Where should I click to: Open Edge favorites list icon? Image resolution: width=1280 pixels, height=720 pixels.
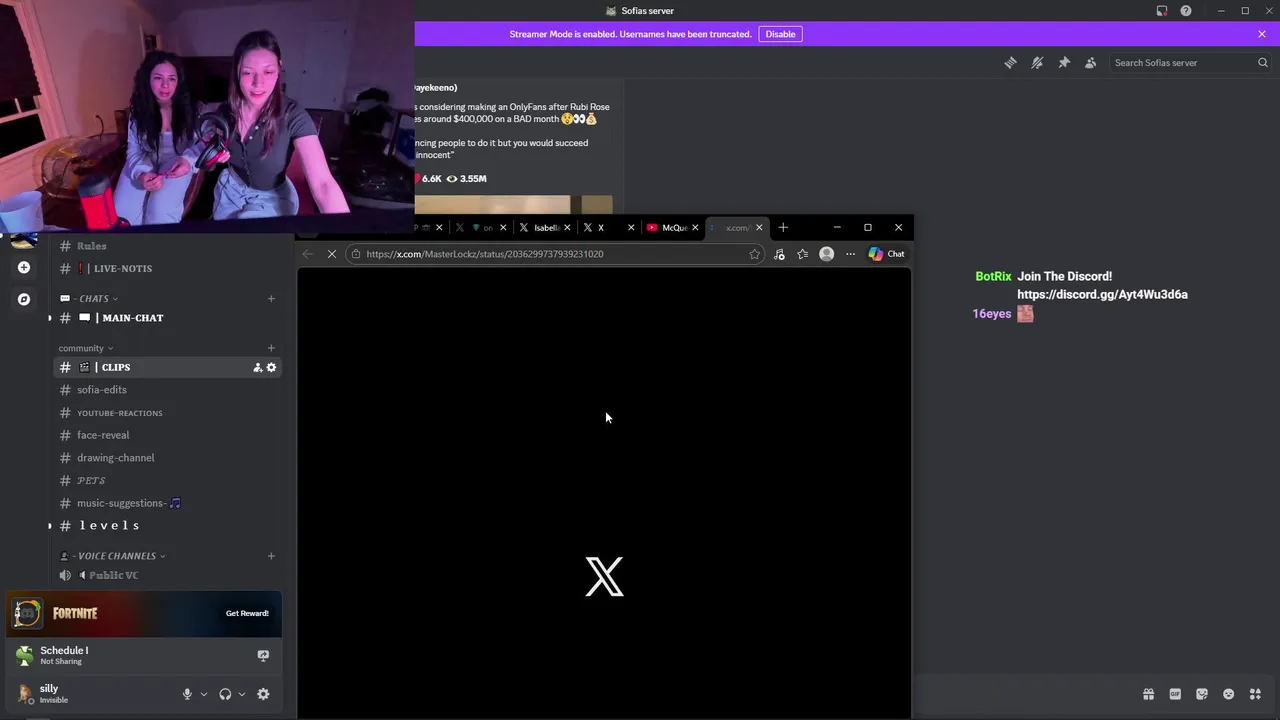pyautogui.click(x=802, y=254)
